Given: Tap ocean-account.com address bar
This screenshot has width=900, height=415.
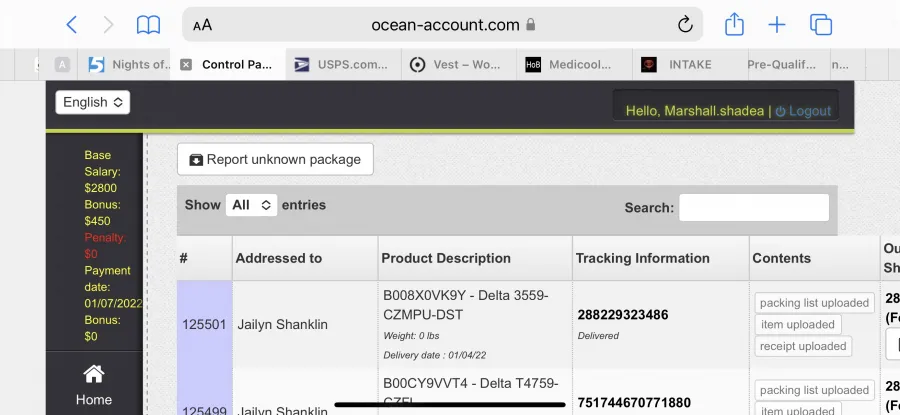Looking at the screenshot, I should [443, 25].
